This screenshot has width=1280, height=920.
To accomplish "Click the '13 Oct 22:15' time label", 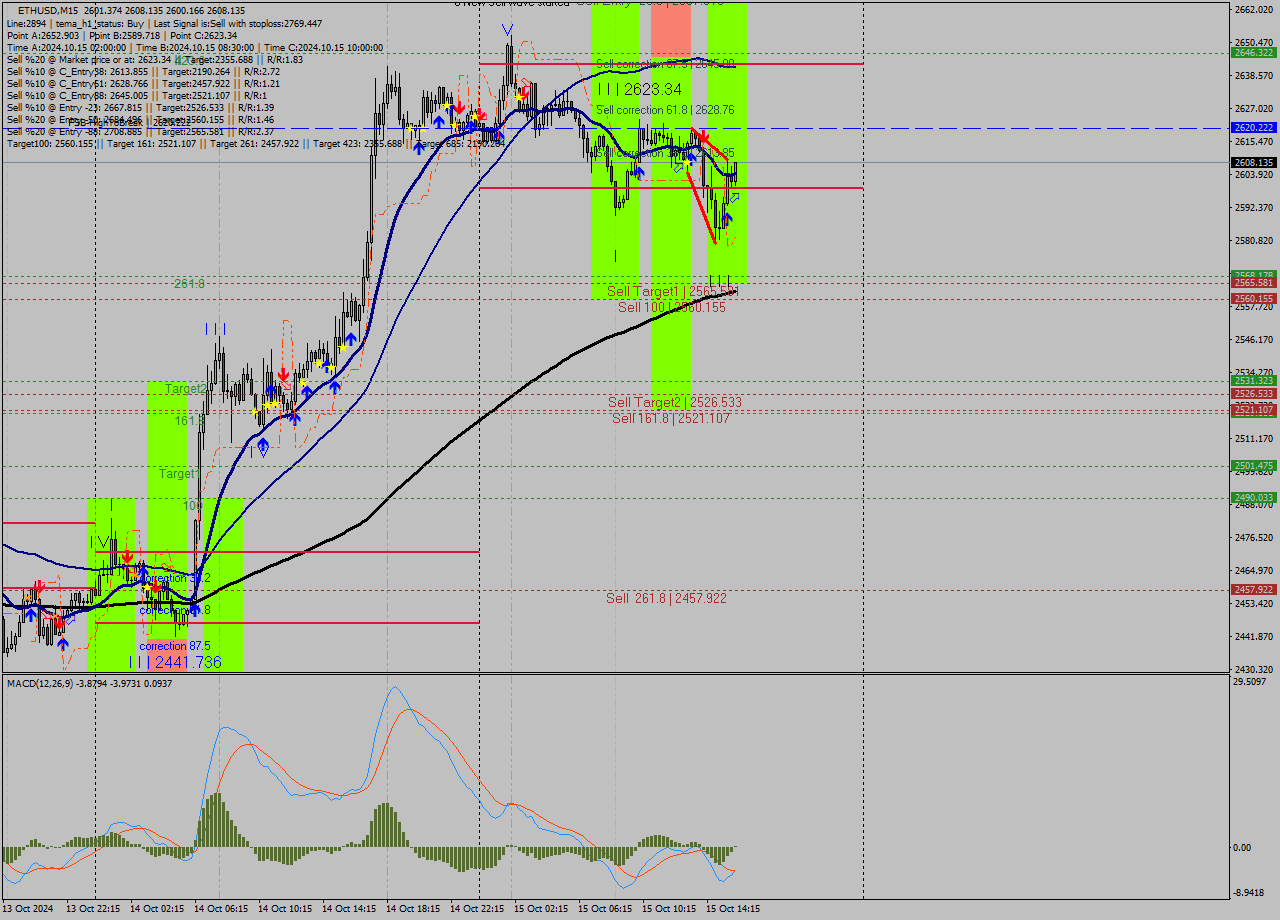I will [x=93, y=909].
